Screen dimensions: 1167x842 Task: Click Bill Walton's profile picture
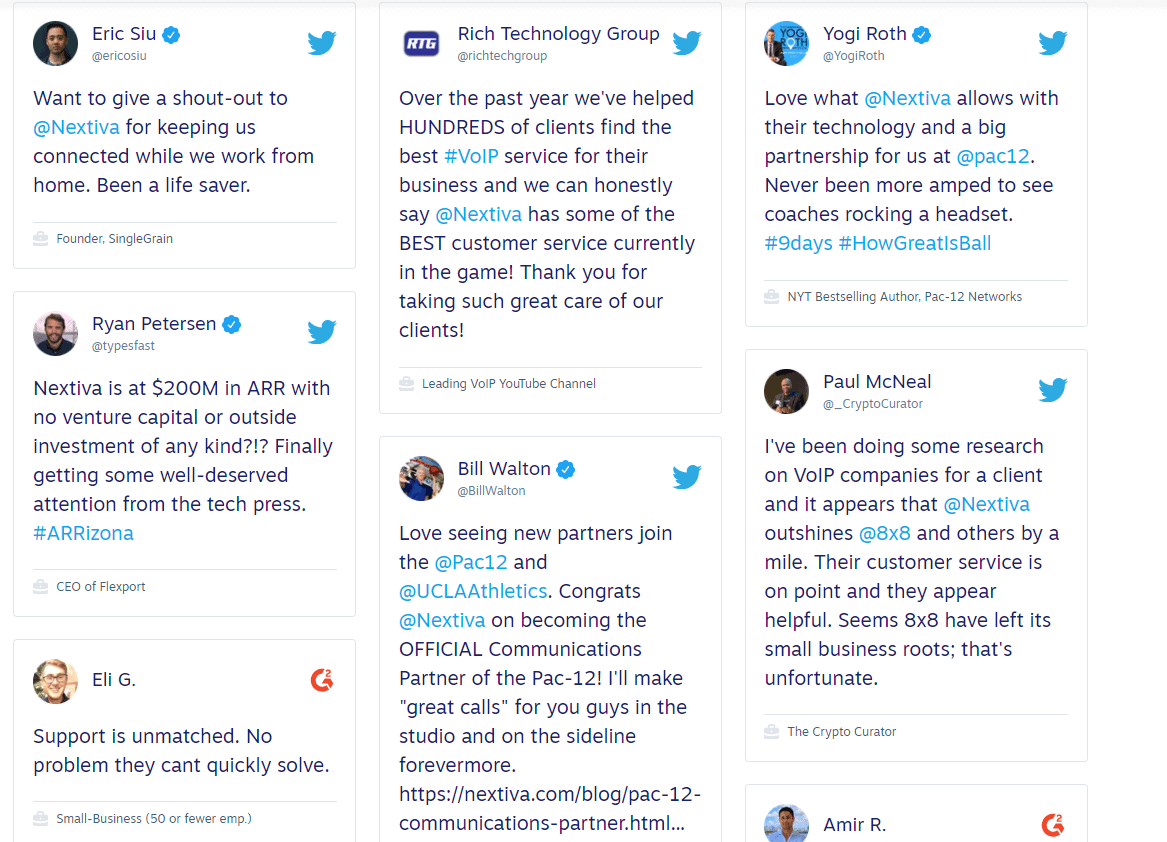click(x=421, y=478)
